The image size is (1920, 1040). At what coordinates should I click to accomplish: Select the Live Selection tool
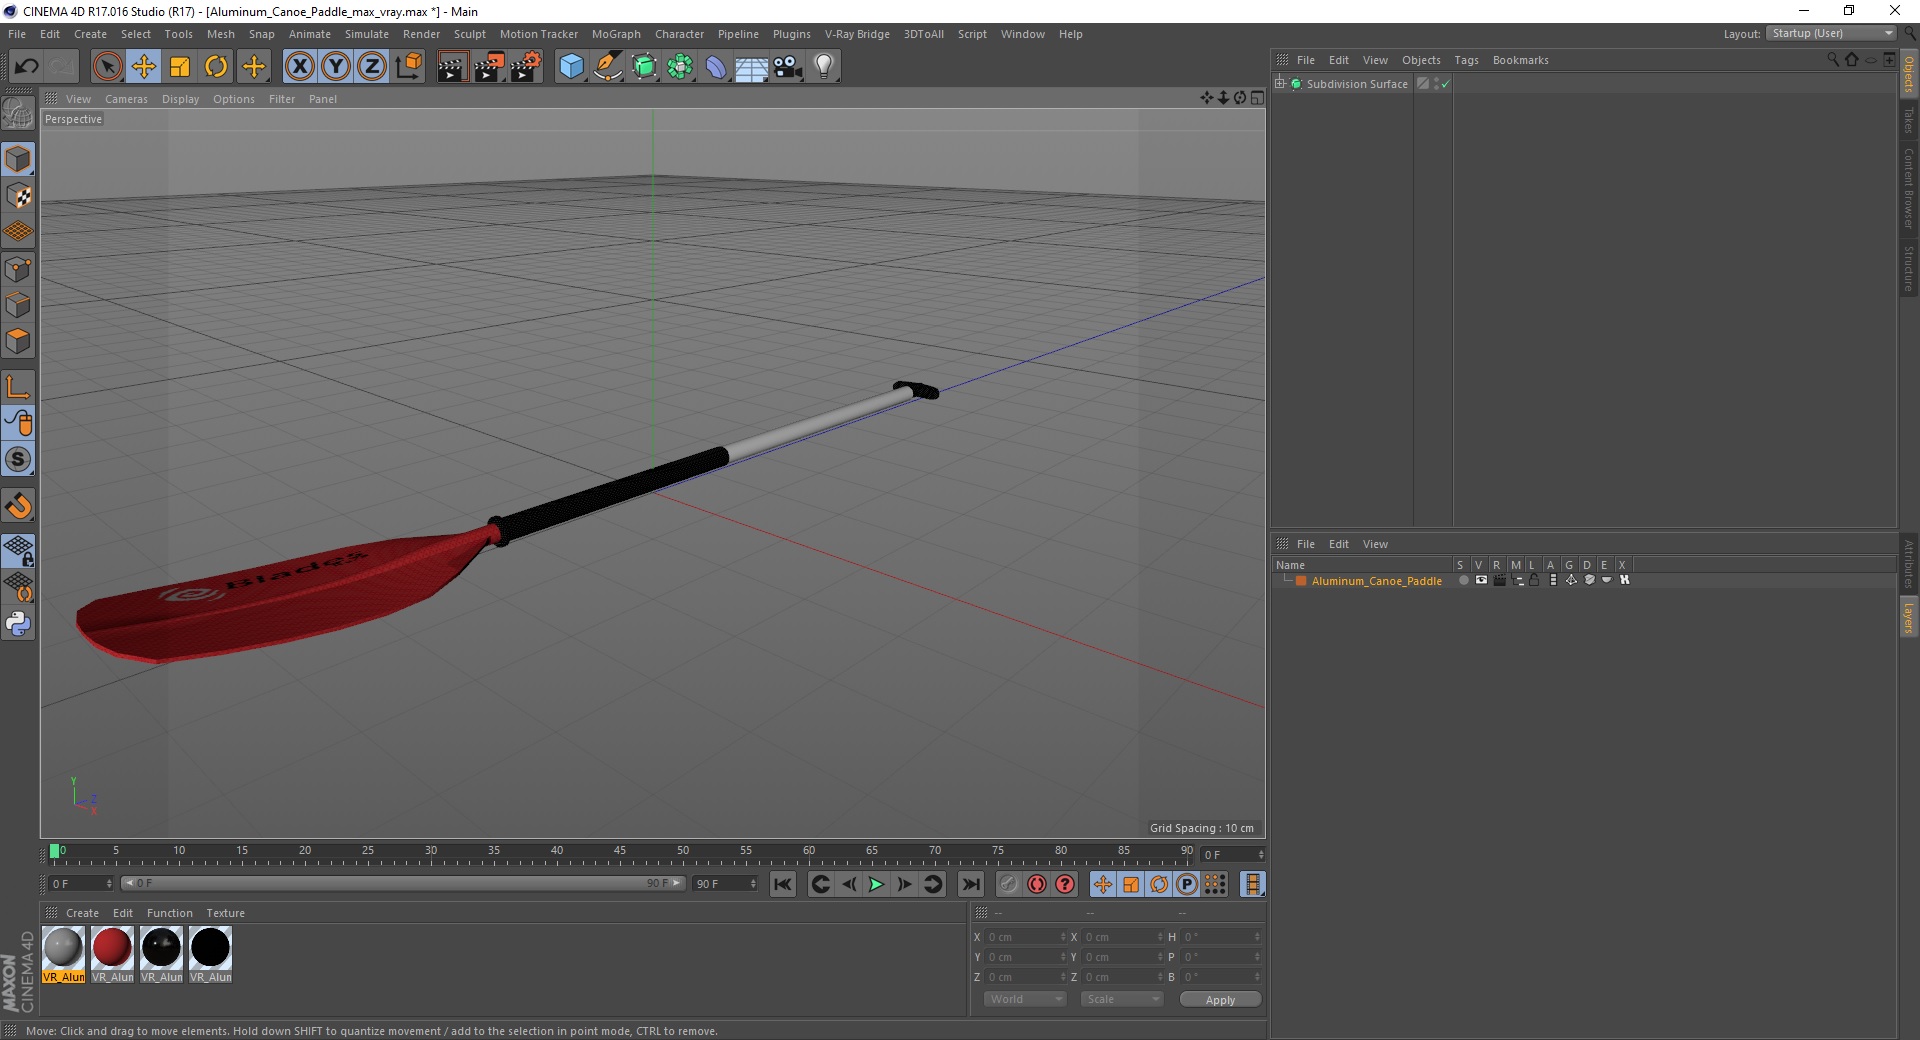point(107,67)
